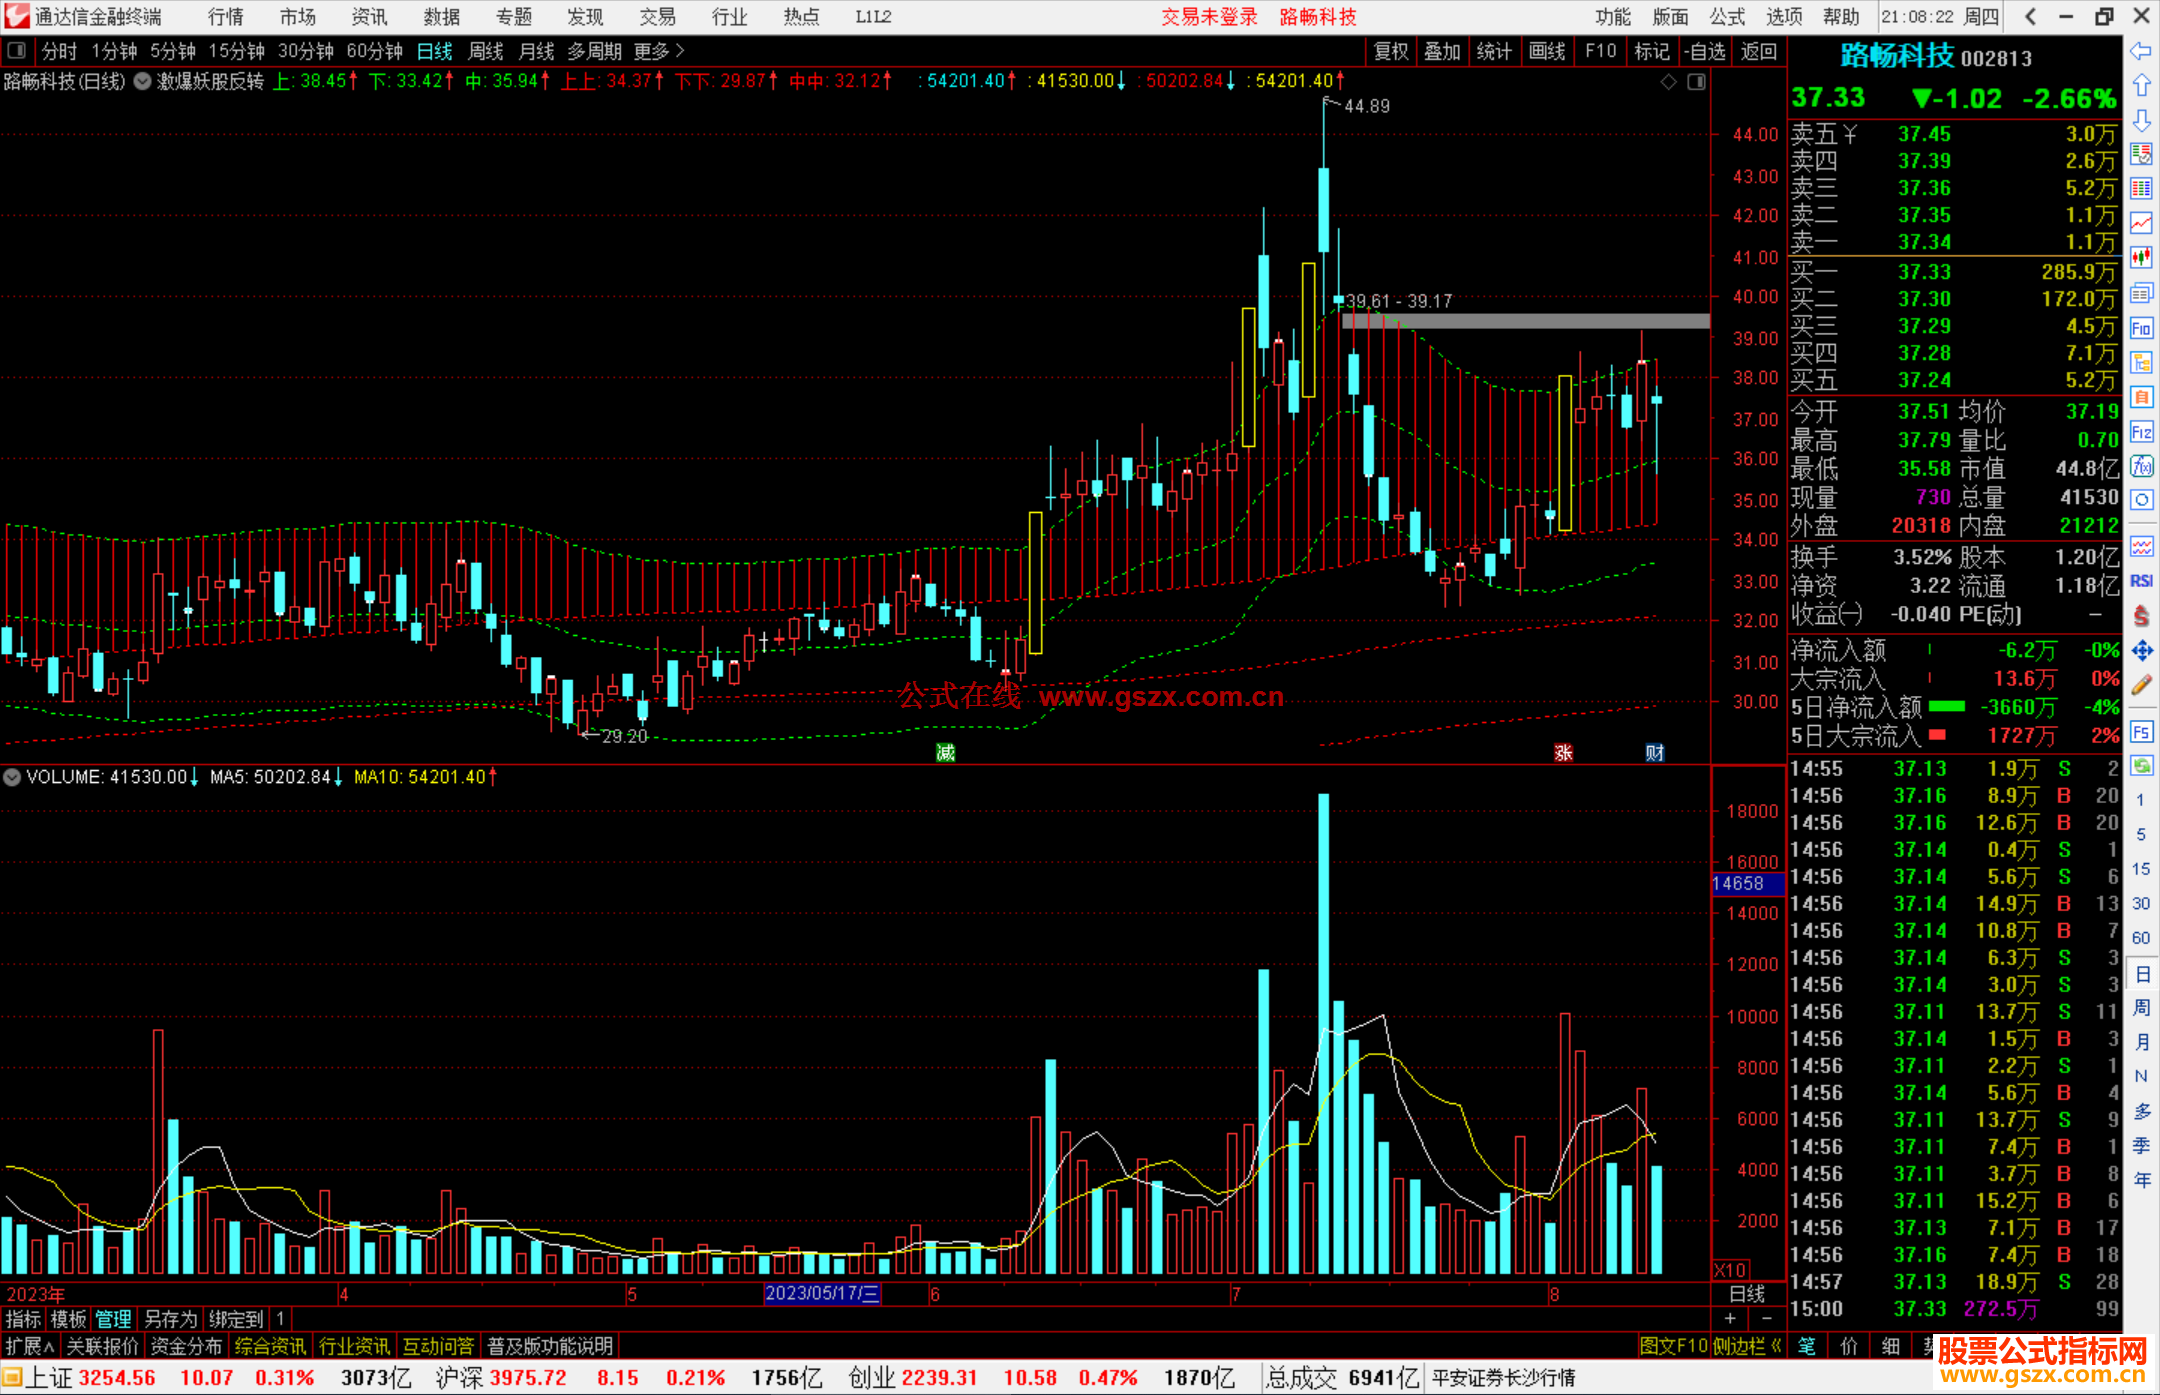
Task: Click the wave indicator sidebar icon
Action: point(2140,546)
